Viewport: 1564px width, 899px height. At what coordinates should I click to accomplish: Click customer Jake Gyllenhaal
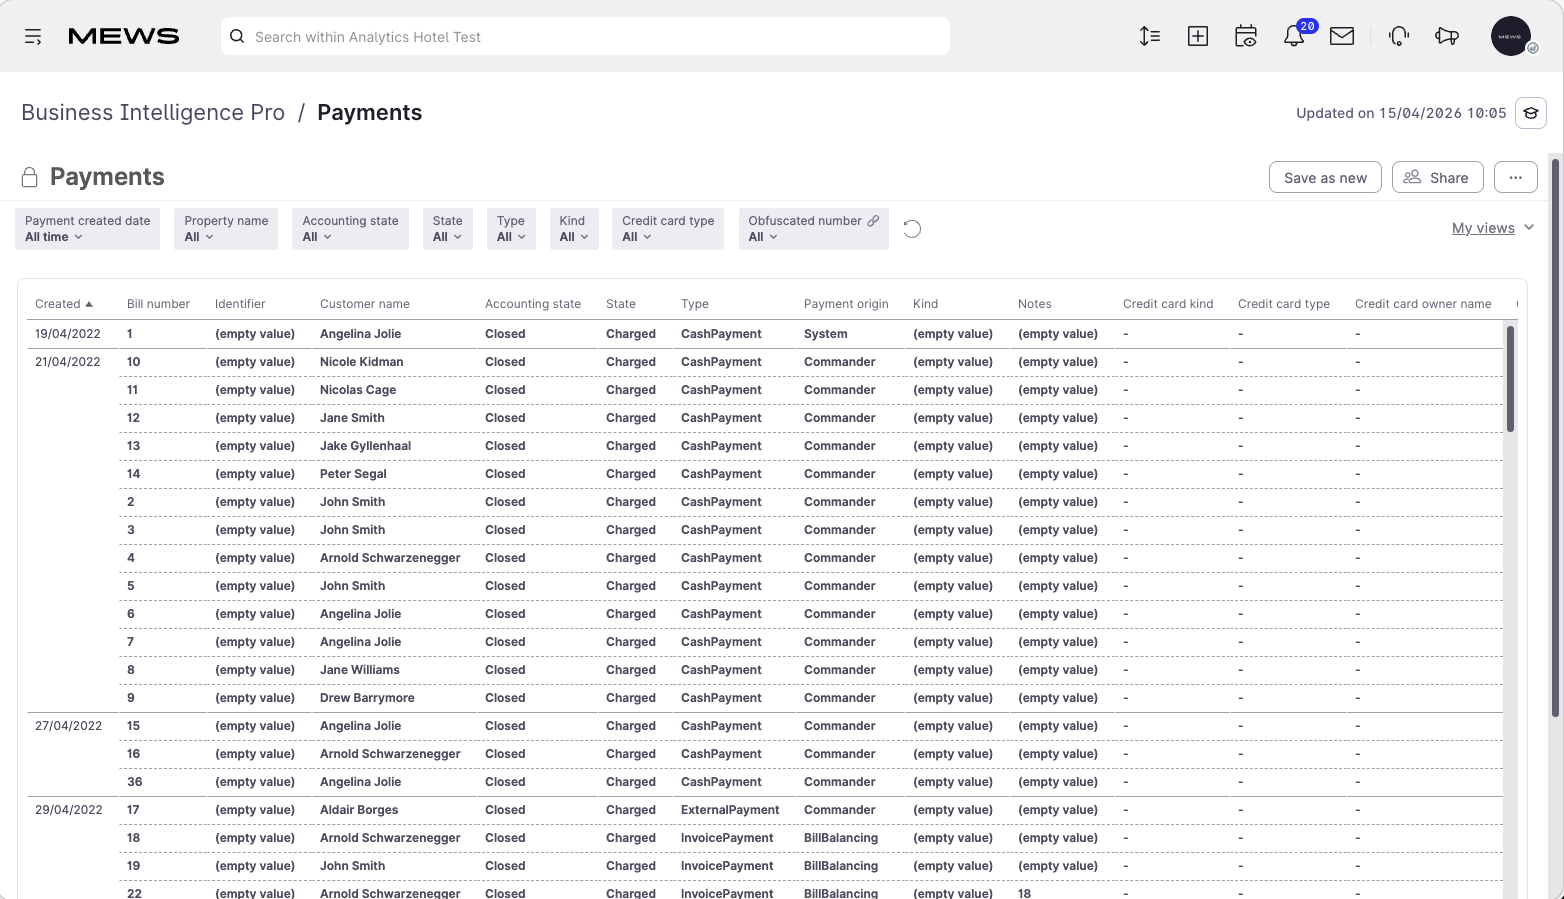pyautogui.click(x=365, y=446)
